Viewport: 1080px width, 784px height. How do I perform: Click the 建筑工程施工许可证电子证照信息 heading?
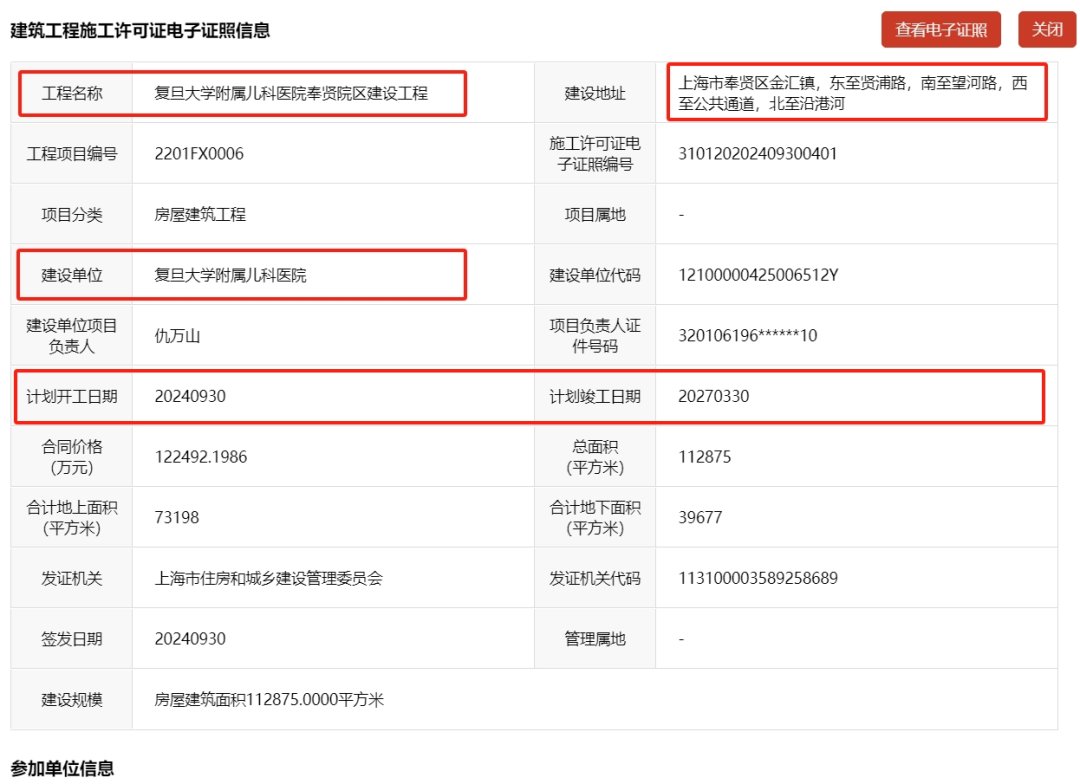coord(140,30)
